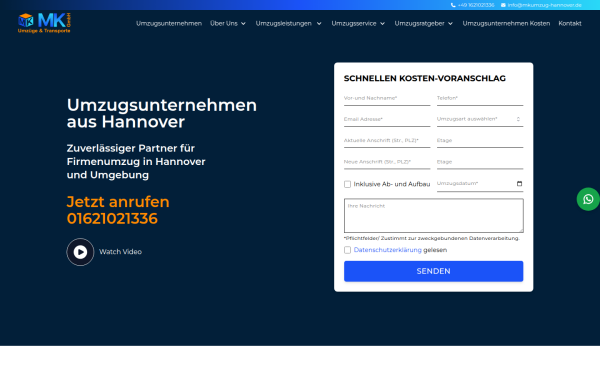Open the Datenschutzerklärung link
Viewport: 600px width, 375px height.
[388, 250]
